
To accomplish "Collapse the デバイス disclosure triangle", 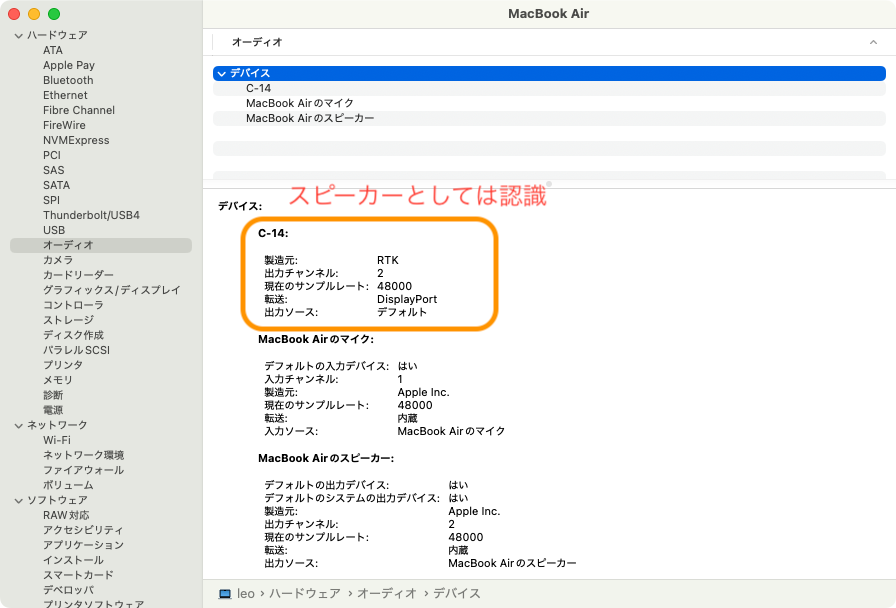I will click(221, 73).
